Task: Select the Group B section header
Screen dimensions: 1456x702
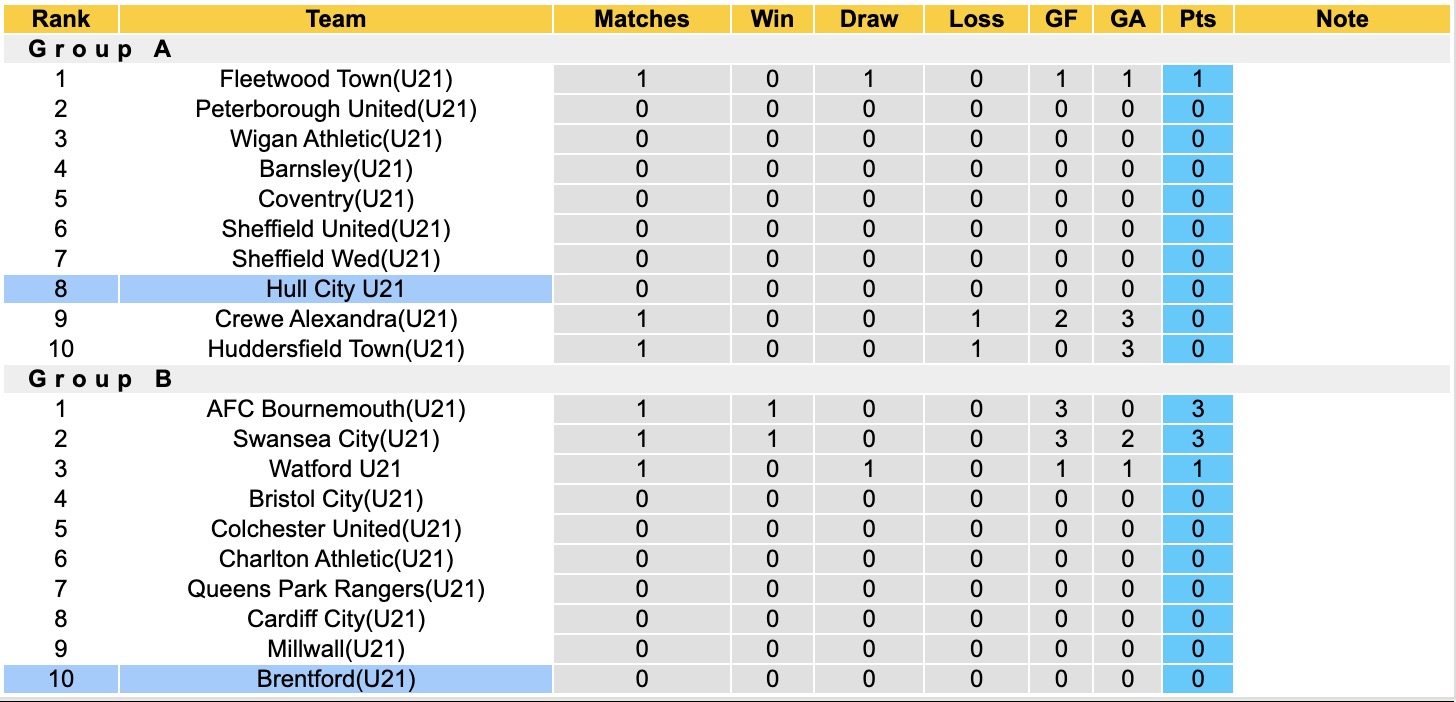Action: point(100,379)
